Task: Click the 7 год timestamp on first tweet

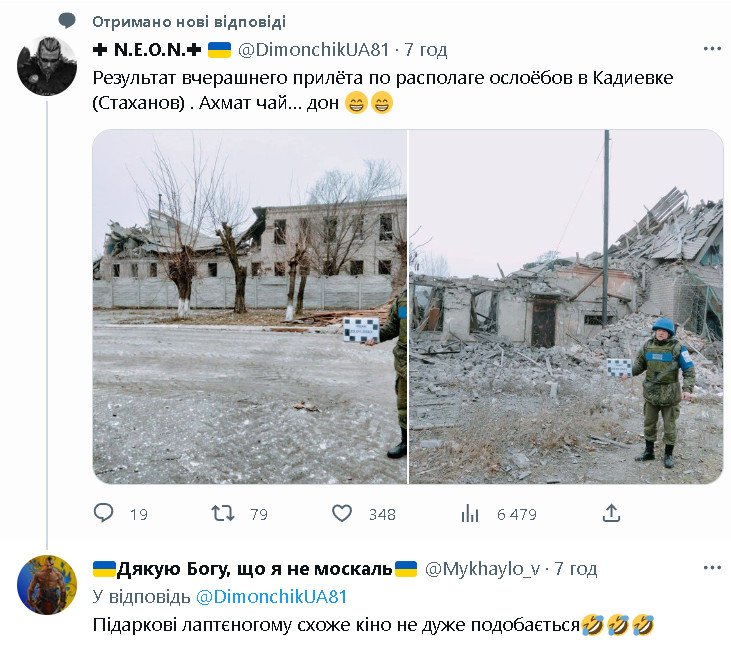Action: 426,49
